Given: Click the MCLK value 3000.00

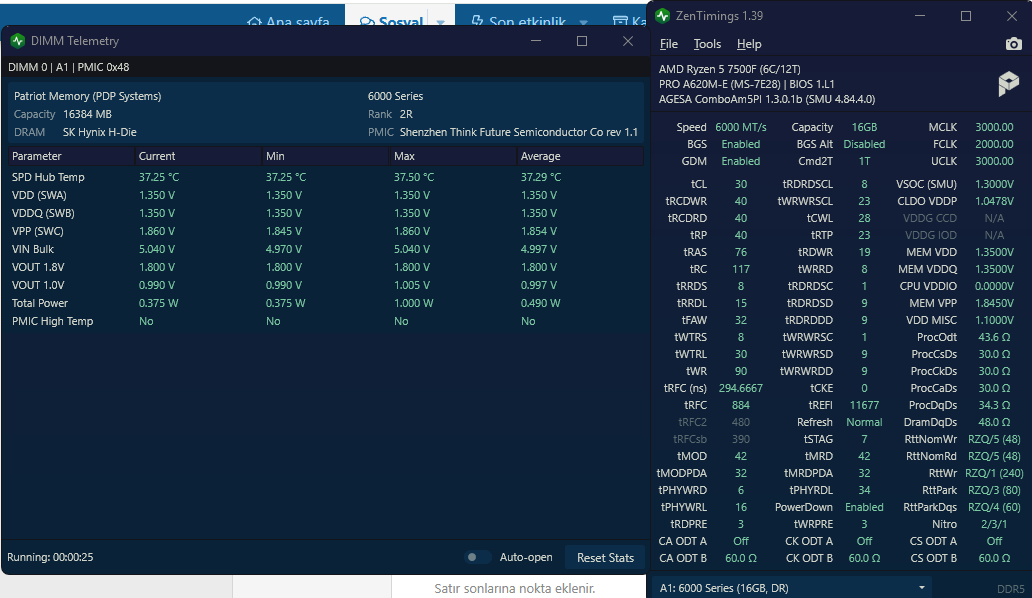Looking at the screenshot, I should coord(994,127).
